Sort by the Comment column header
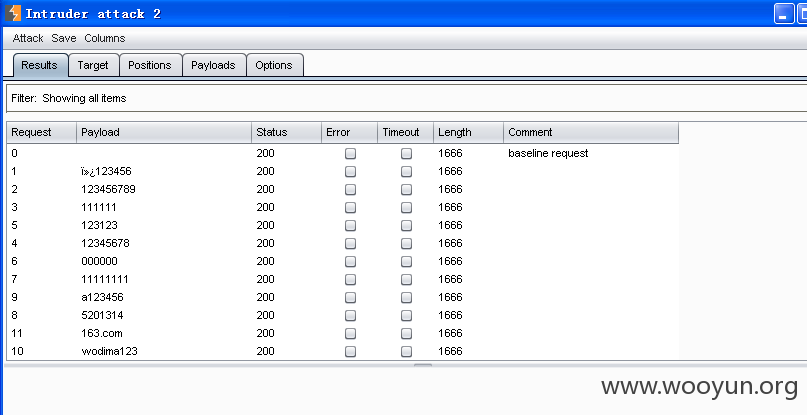 pyautogui.click(x=591, y=132)
